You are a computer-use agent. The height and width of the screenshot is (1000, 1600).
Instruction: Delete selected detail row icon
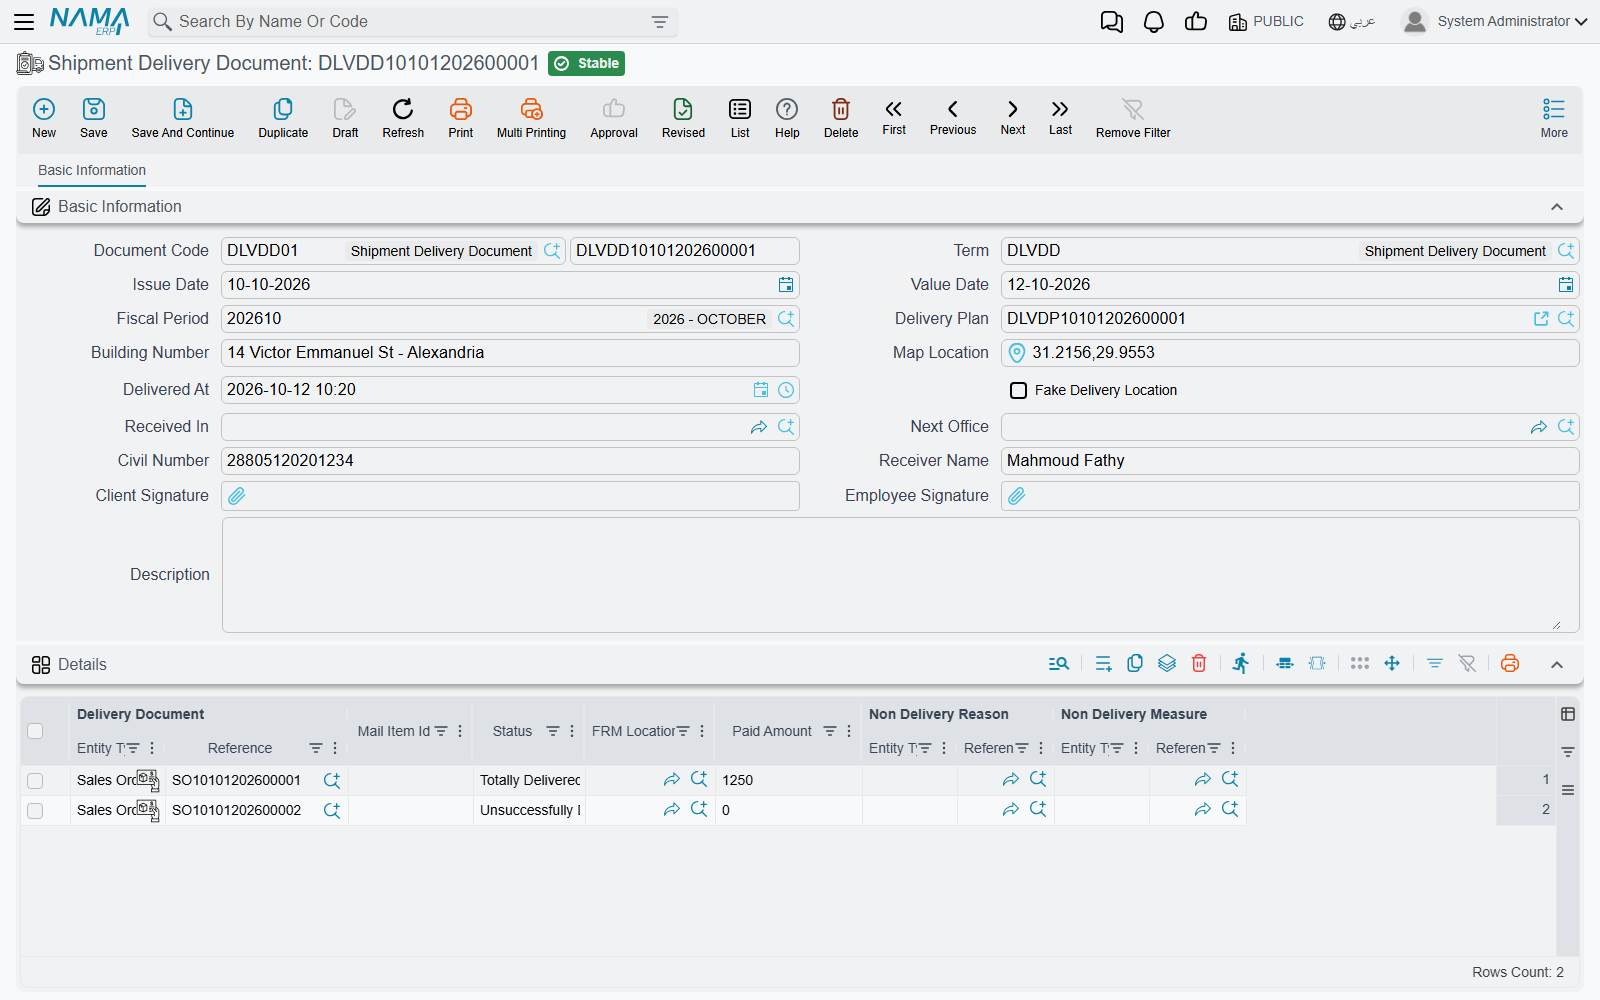(x=1199, y=664)
